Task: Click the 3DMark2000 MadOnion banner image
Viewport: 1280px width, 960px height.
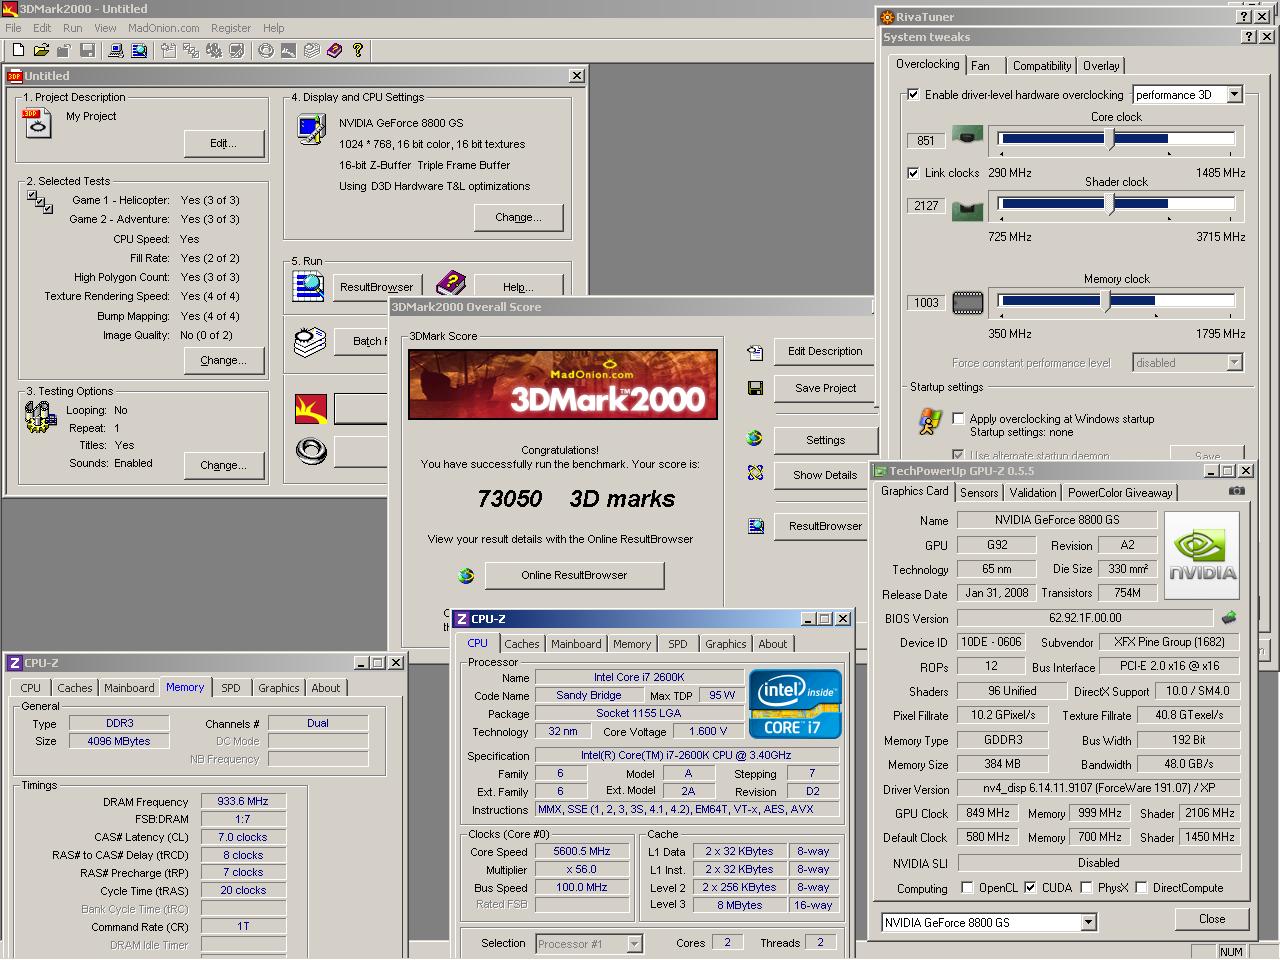Action: pyautogui.click(x=563, y=384)
